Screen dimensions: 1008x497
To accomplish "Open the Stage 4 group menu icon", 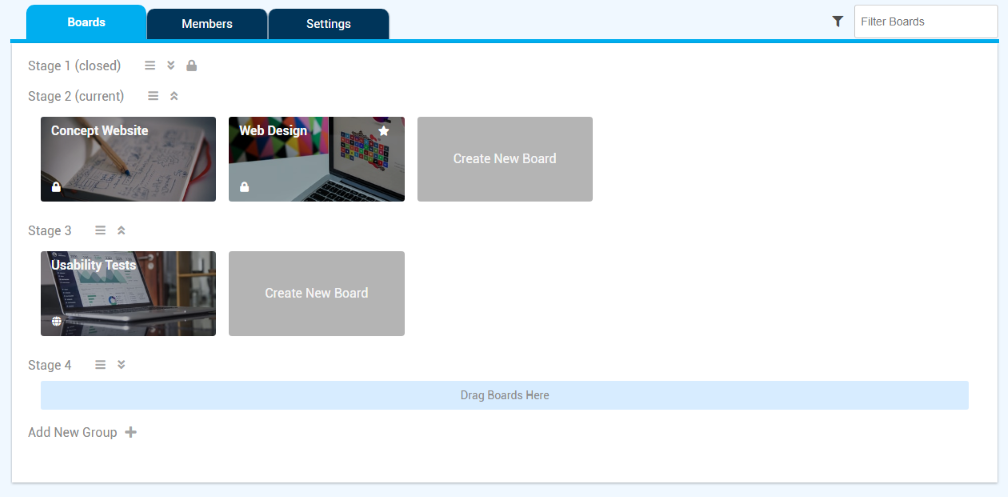I will pyautogui.click(x=100, y=365).
